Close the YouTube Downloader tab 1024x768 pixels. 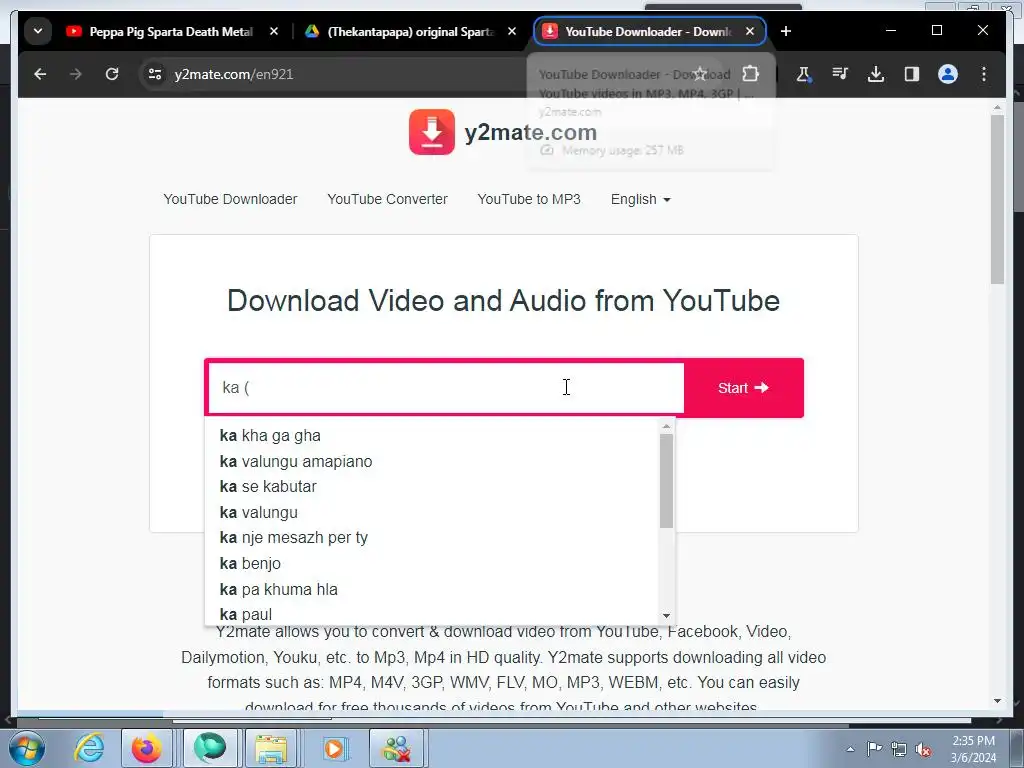point(750,31)
